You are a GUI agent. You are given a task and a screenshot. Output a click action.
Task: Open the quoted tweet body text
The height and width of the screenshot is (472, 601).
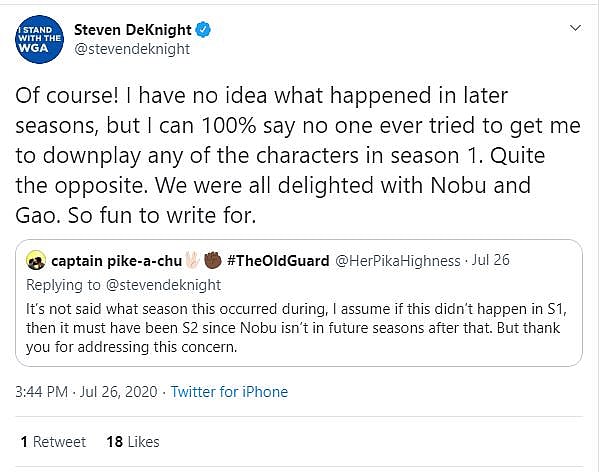click(x=298, y=328)
